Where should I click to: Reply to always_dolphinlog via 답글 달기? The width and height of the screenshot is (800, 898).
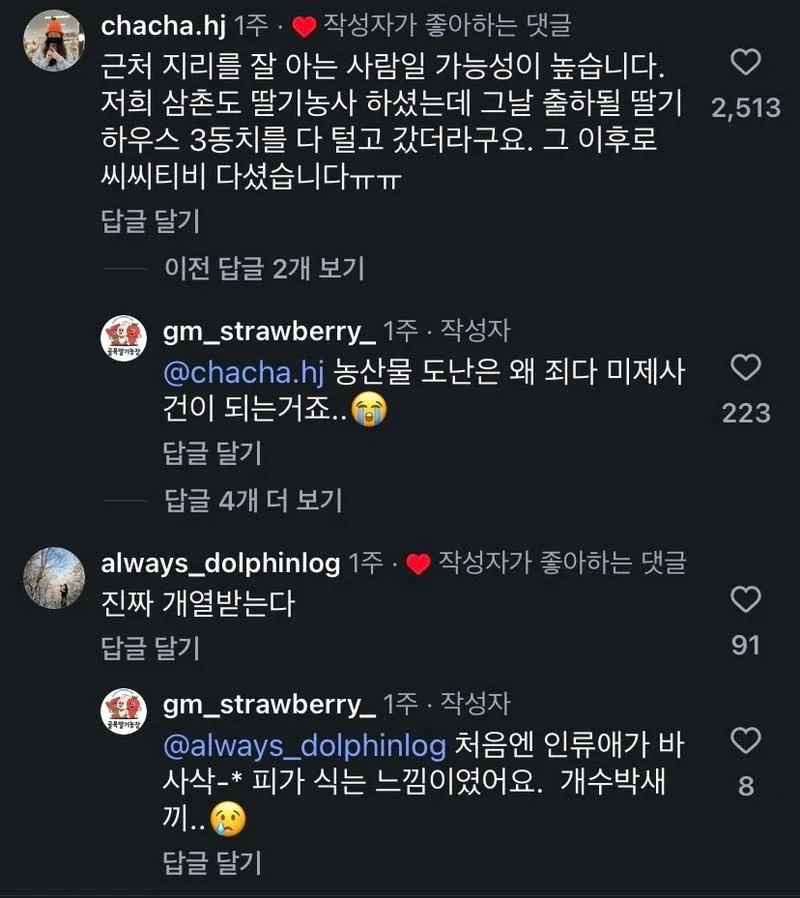150,648
